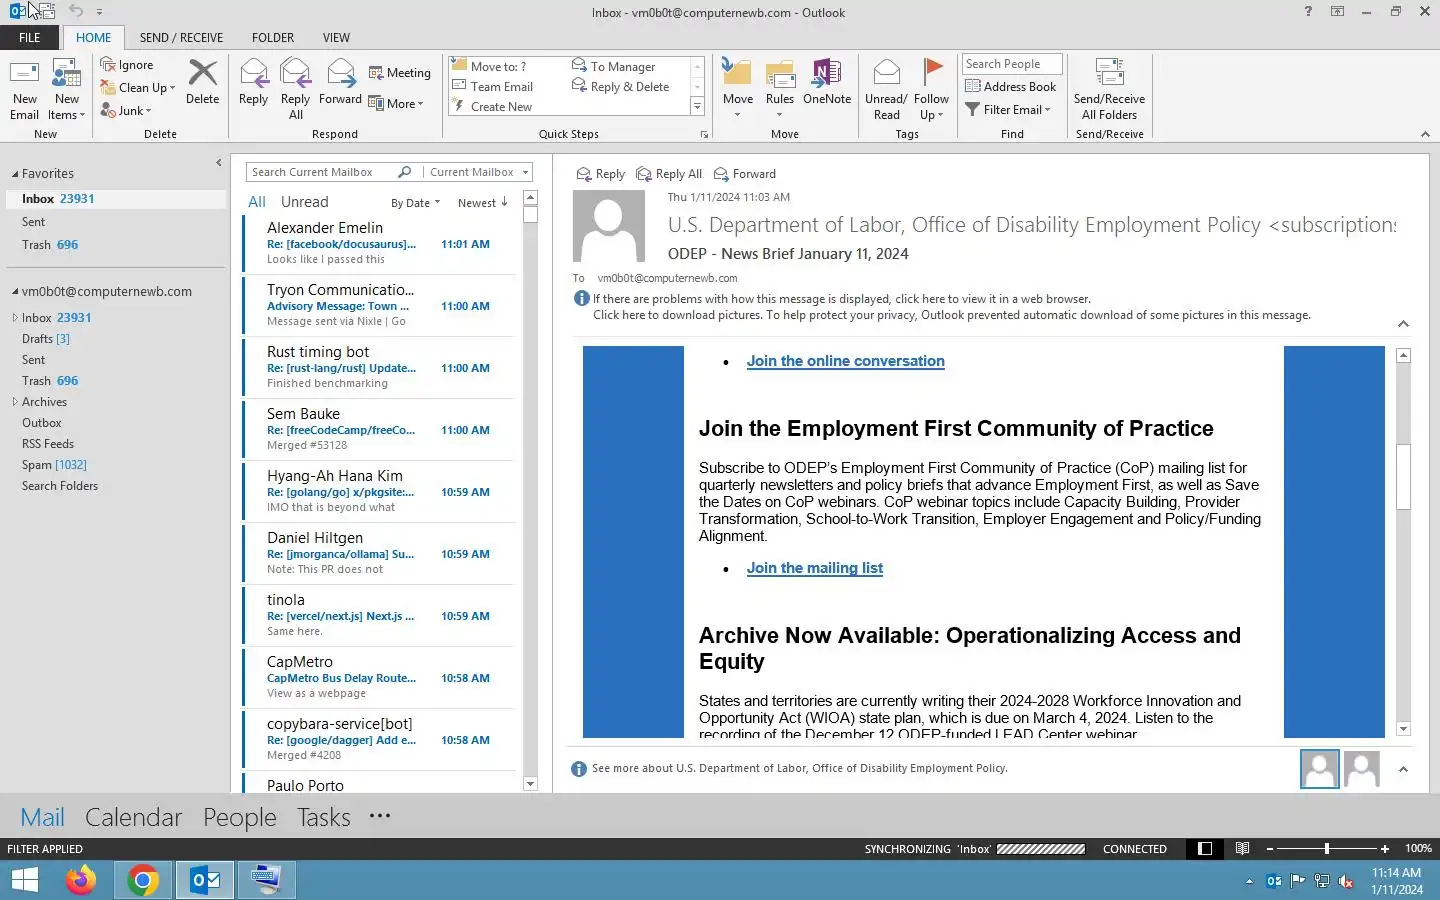Click Forward in the reading pane
The image size is (1440, 900).
(x=744, y=174)
